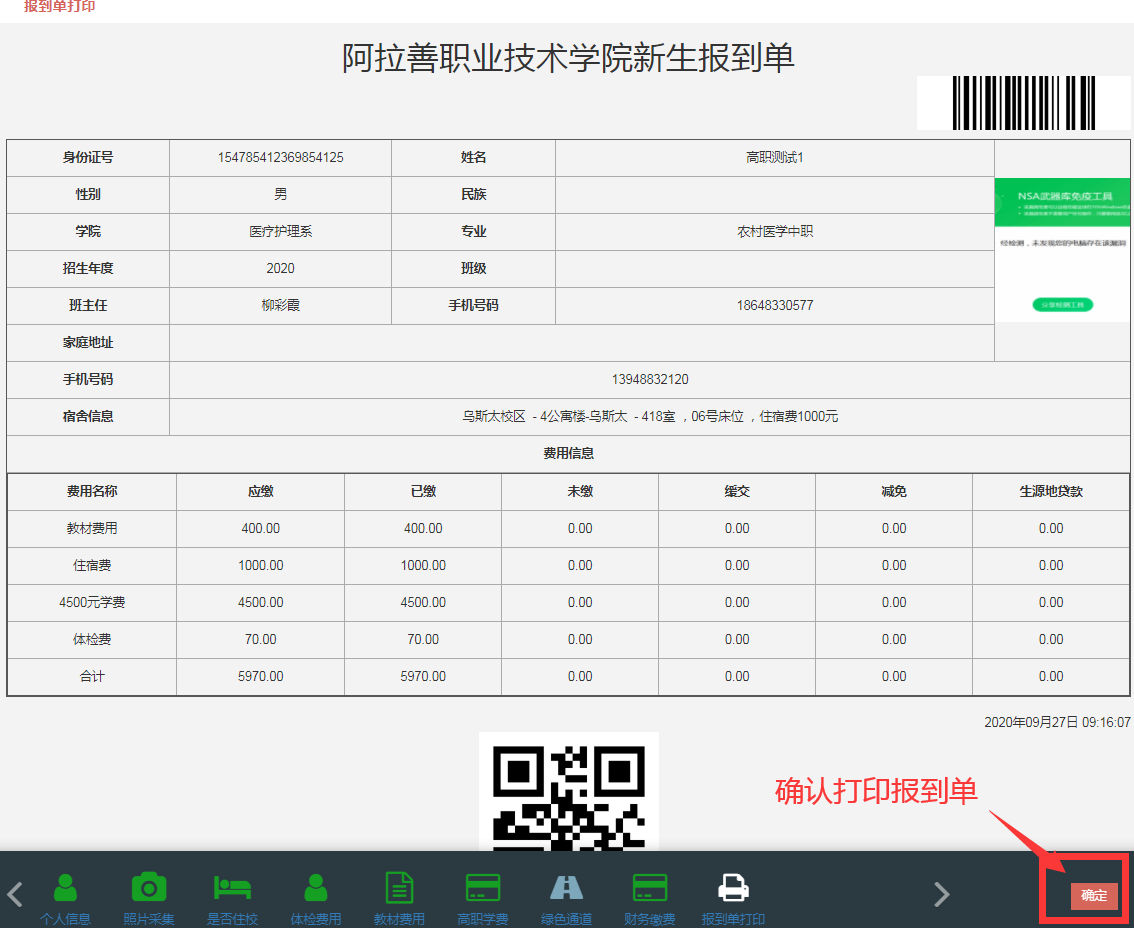Open the 个人信息 person icon step
Image resolution: width=1134 pixels, height=928 pixels.
point(65,888)
